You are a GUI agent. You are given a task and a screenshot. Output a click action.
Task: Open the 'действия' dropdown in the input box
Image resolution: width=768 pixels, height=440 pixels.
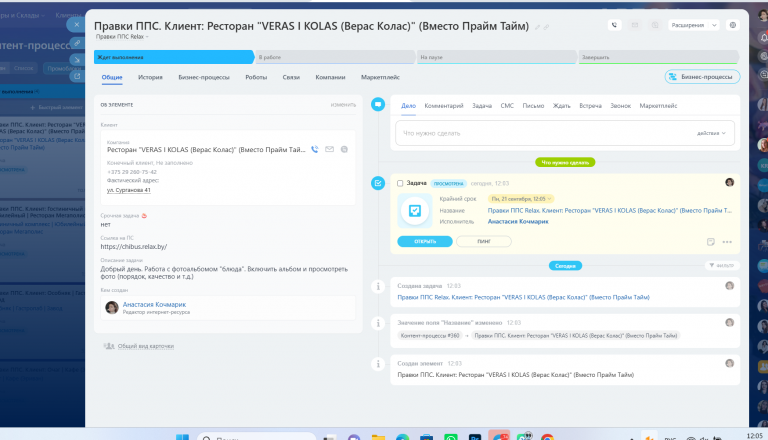[x=711, y=133]
